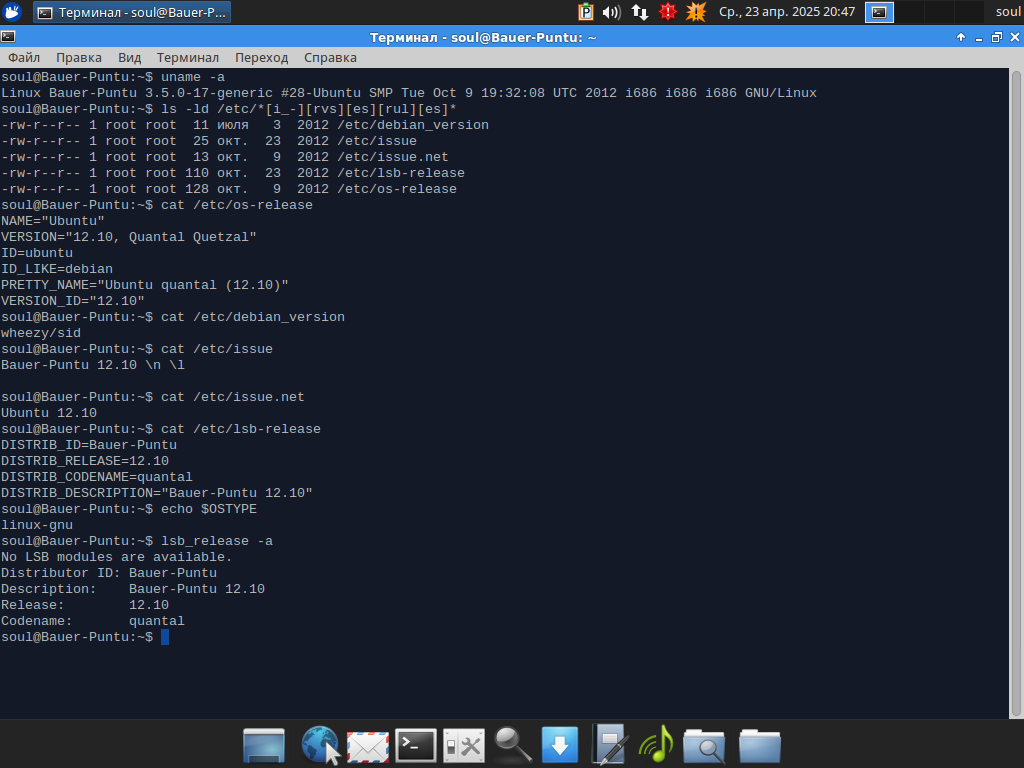Click the "No LSB modules are available." line
Viewport: 1024px width, 768px height.
point(117,557)
